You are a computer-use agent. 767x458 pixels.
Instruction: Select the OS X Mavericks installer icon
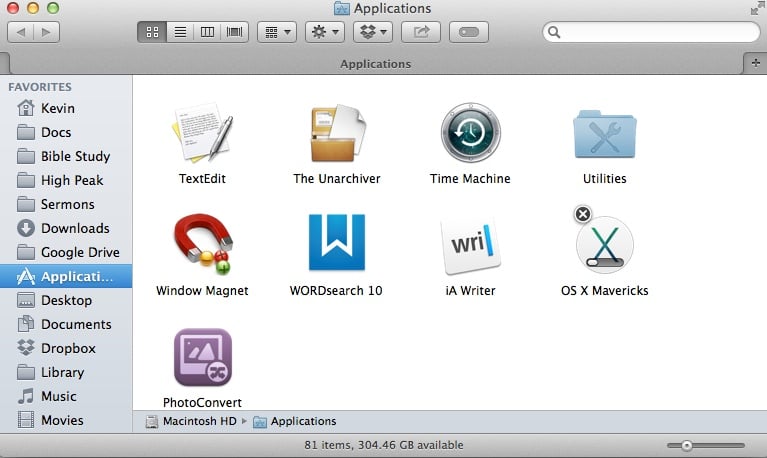pos(605,245)
